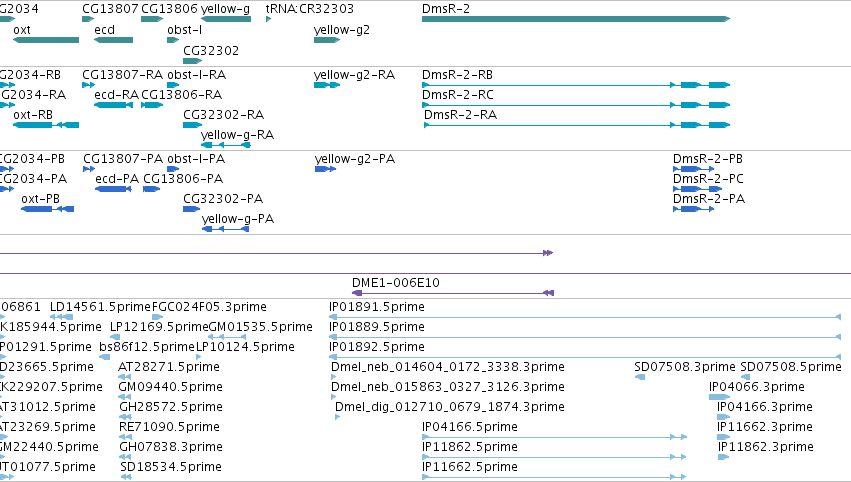Click EST bs86f12.5prime

coord(105,357)
